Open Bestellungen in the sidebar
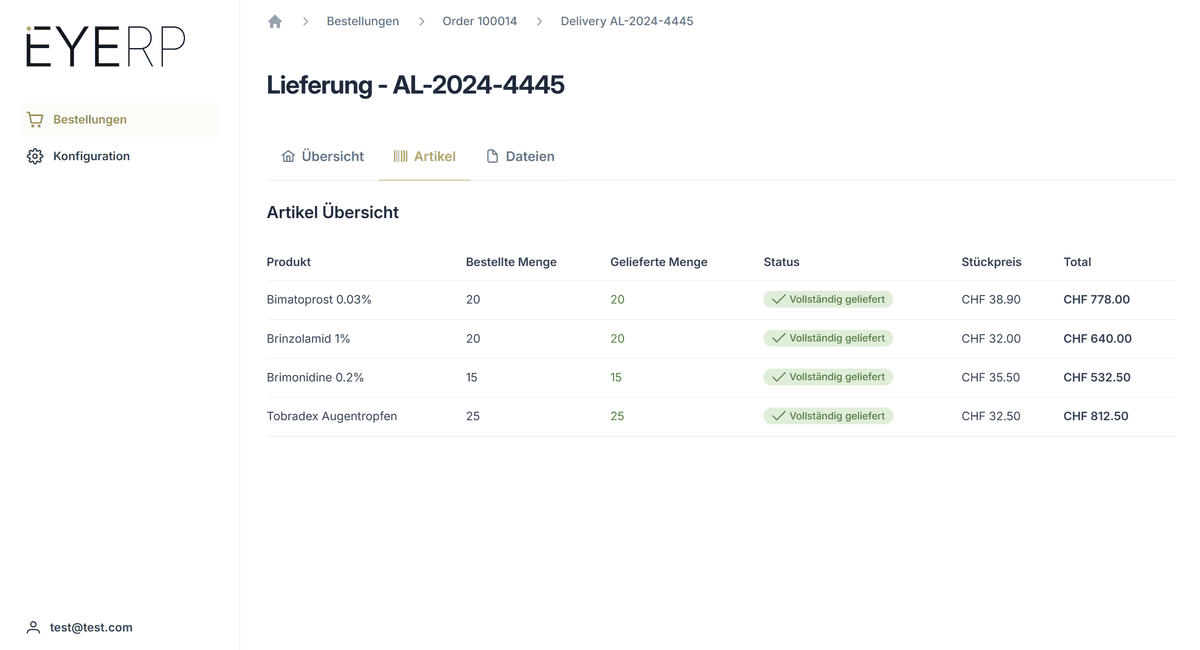 (x=90, y=120)
